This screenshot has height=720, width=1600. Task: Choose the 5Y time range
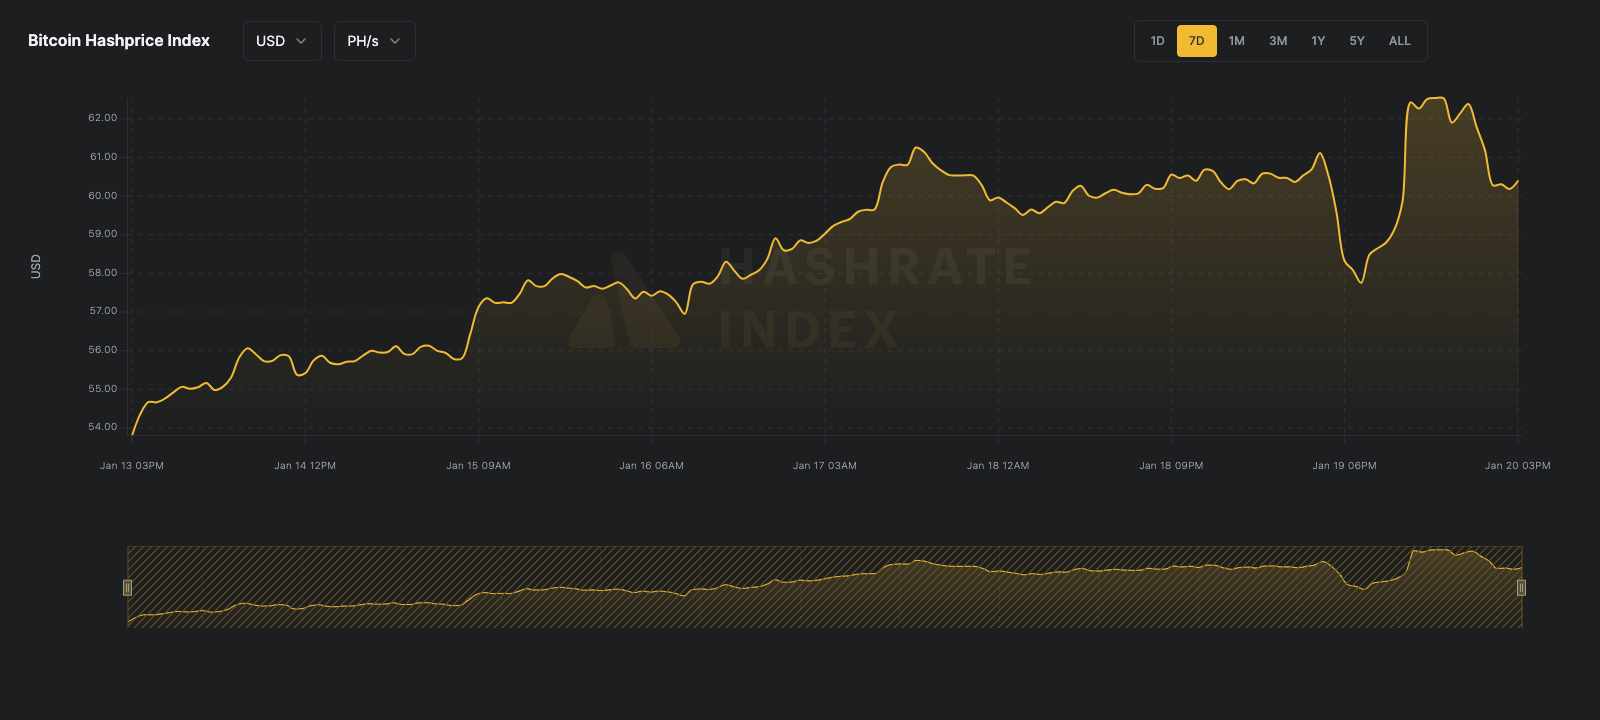[1357, 41]
